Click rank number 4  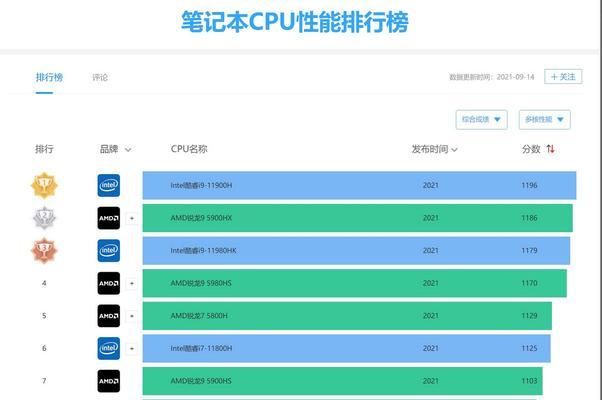click(44, 283)
